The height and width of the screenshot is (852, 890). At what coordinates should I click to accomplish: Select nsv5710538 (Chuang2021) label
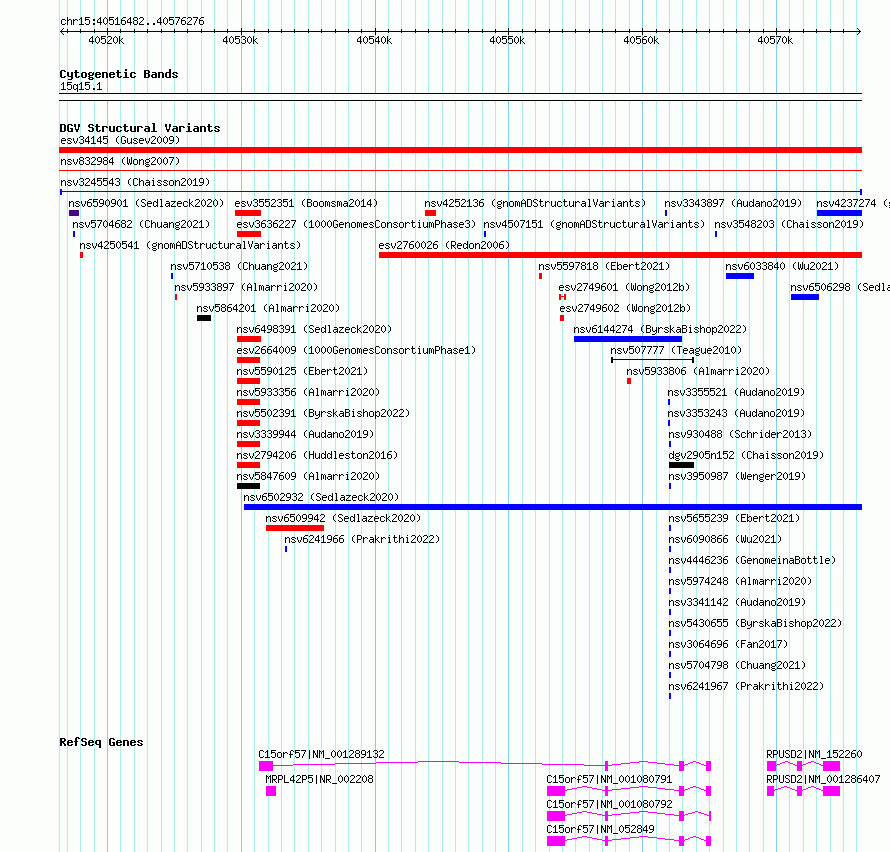pyautogui.click(x=239, y=266)
